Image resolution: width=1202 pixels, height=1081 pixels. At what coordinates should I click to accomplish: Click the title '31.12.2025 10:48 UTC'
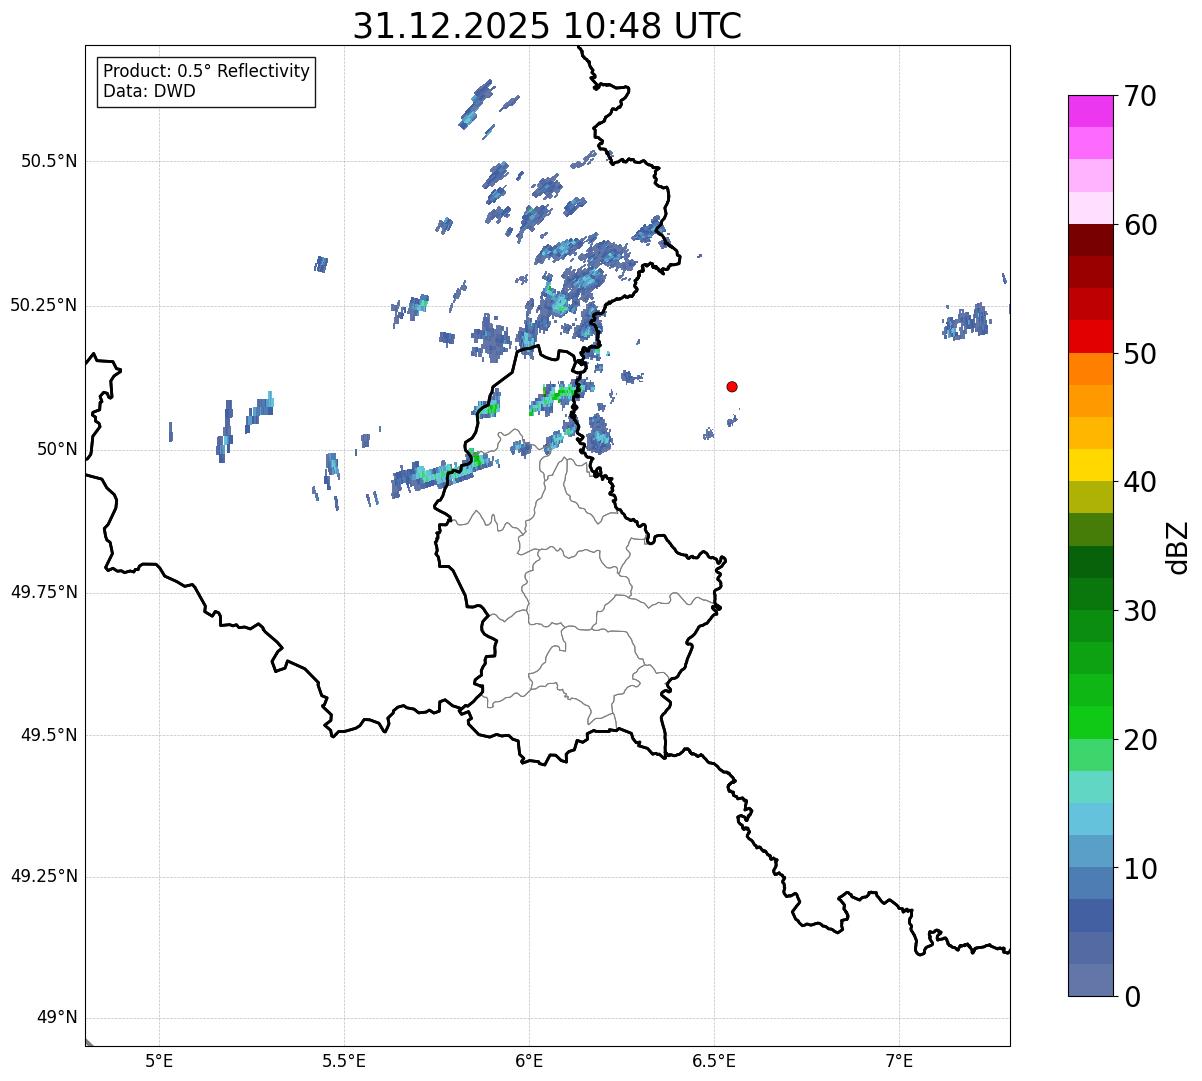[x=547, y=26]
